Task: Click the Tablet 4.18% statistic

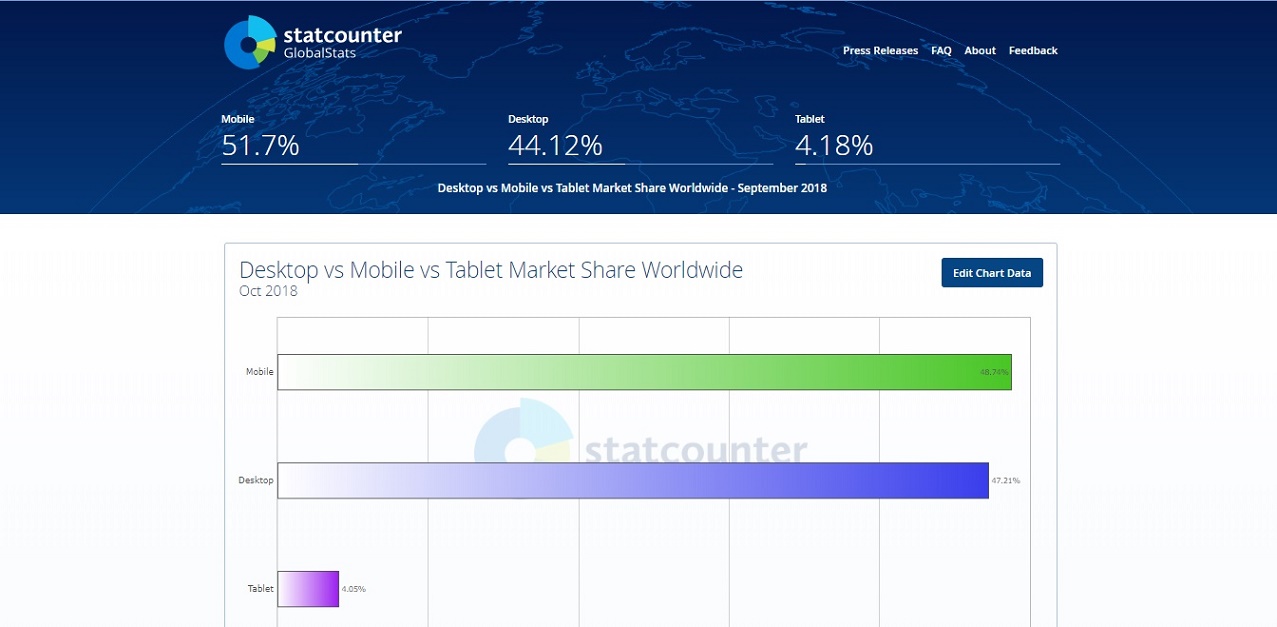Action: click(x=927, y=138)
